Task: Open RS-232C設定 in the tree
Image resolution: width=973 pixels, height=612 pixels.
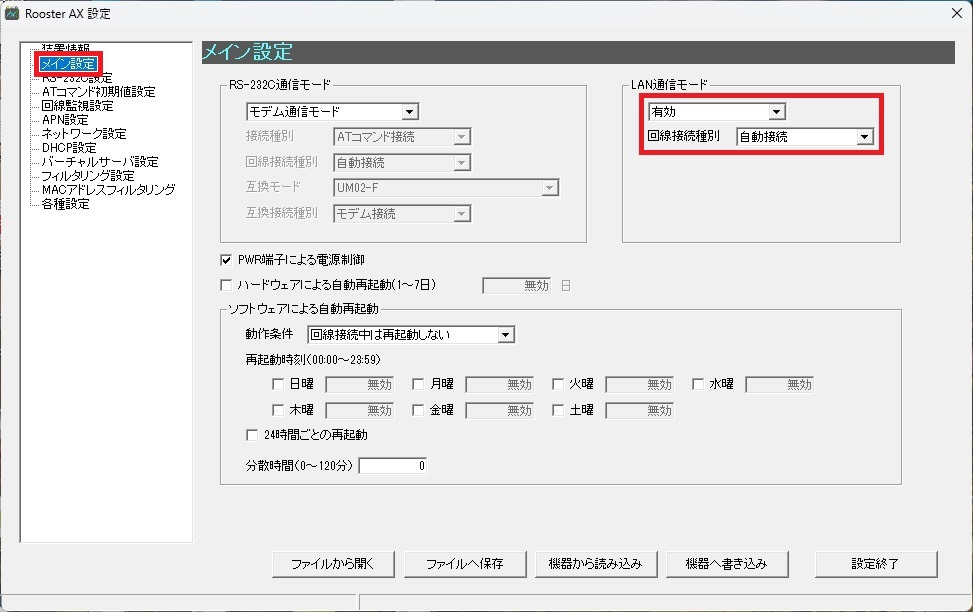Action: pyautogui.click(x=77, y=78)
